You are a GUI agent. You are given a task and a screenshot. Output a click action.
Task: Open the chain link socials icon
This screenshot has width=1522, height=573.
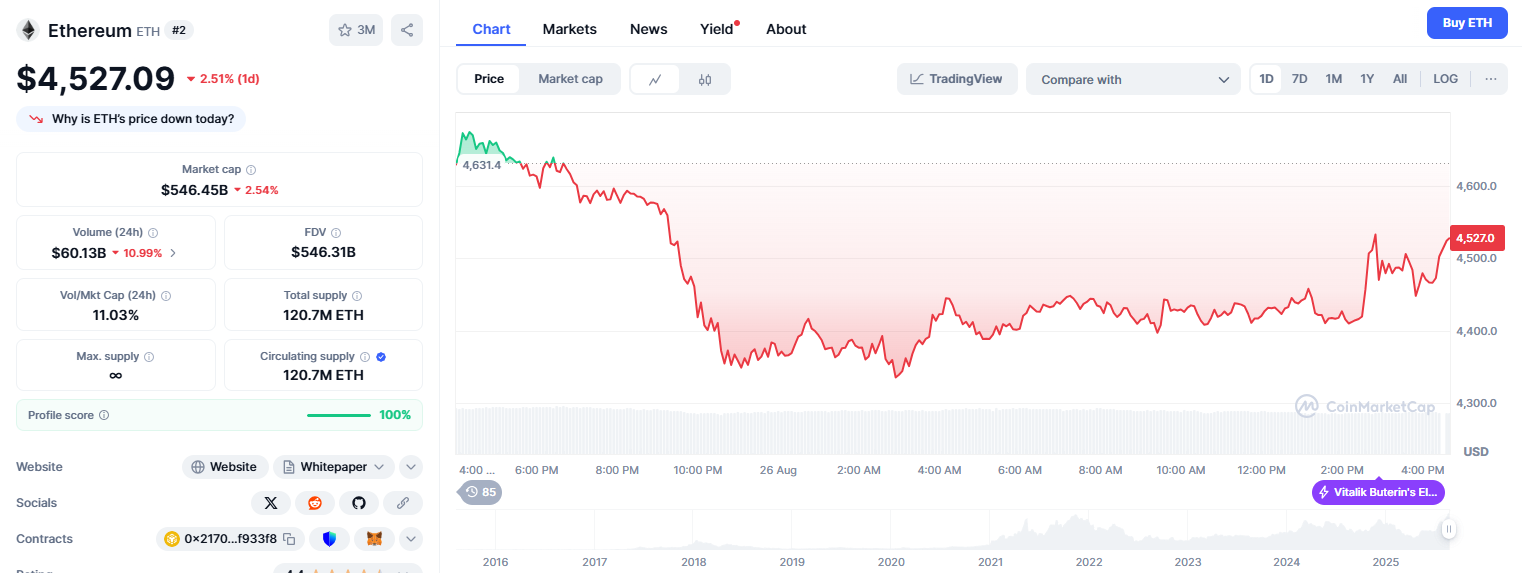pyautogui.click(x=403, y=503)
